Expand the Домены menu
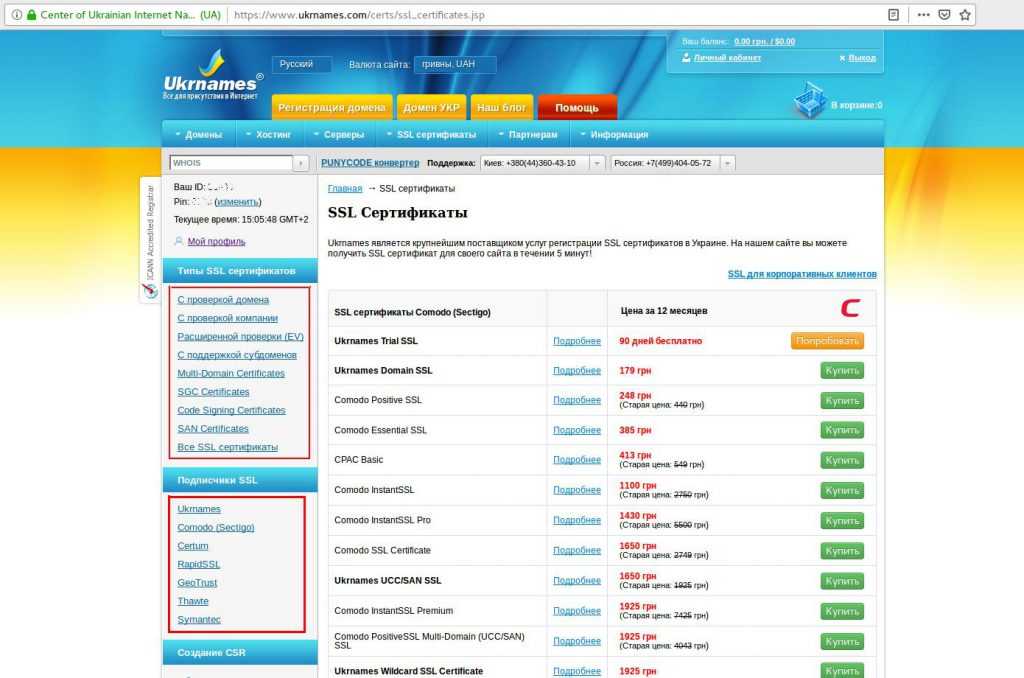The width and height of the screenshot is (1024, 678). (x=199, y=135)
